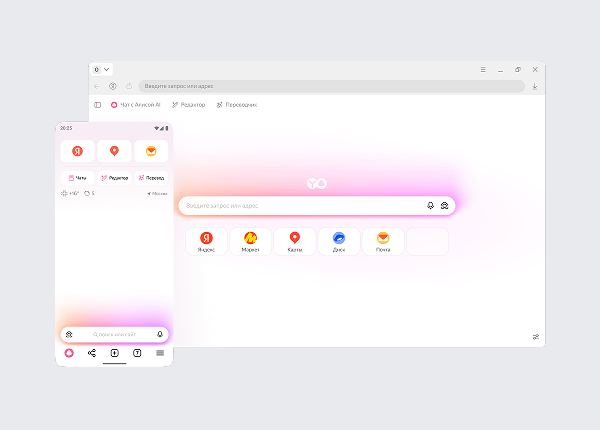This screenshot has width=600, height=430.
Task: Open Перевод button on the phone
Action: (x=151, y=178)
